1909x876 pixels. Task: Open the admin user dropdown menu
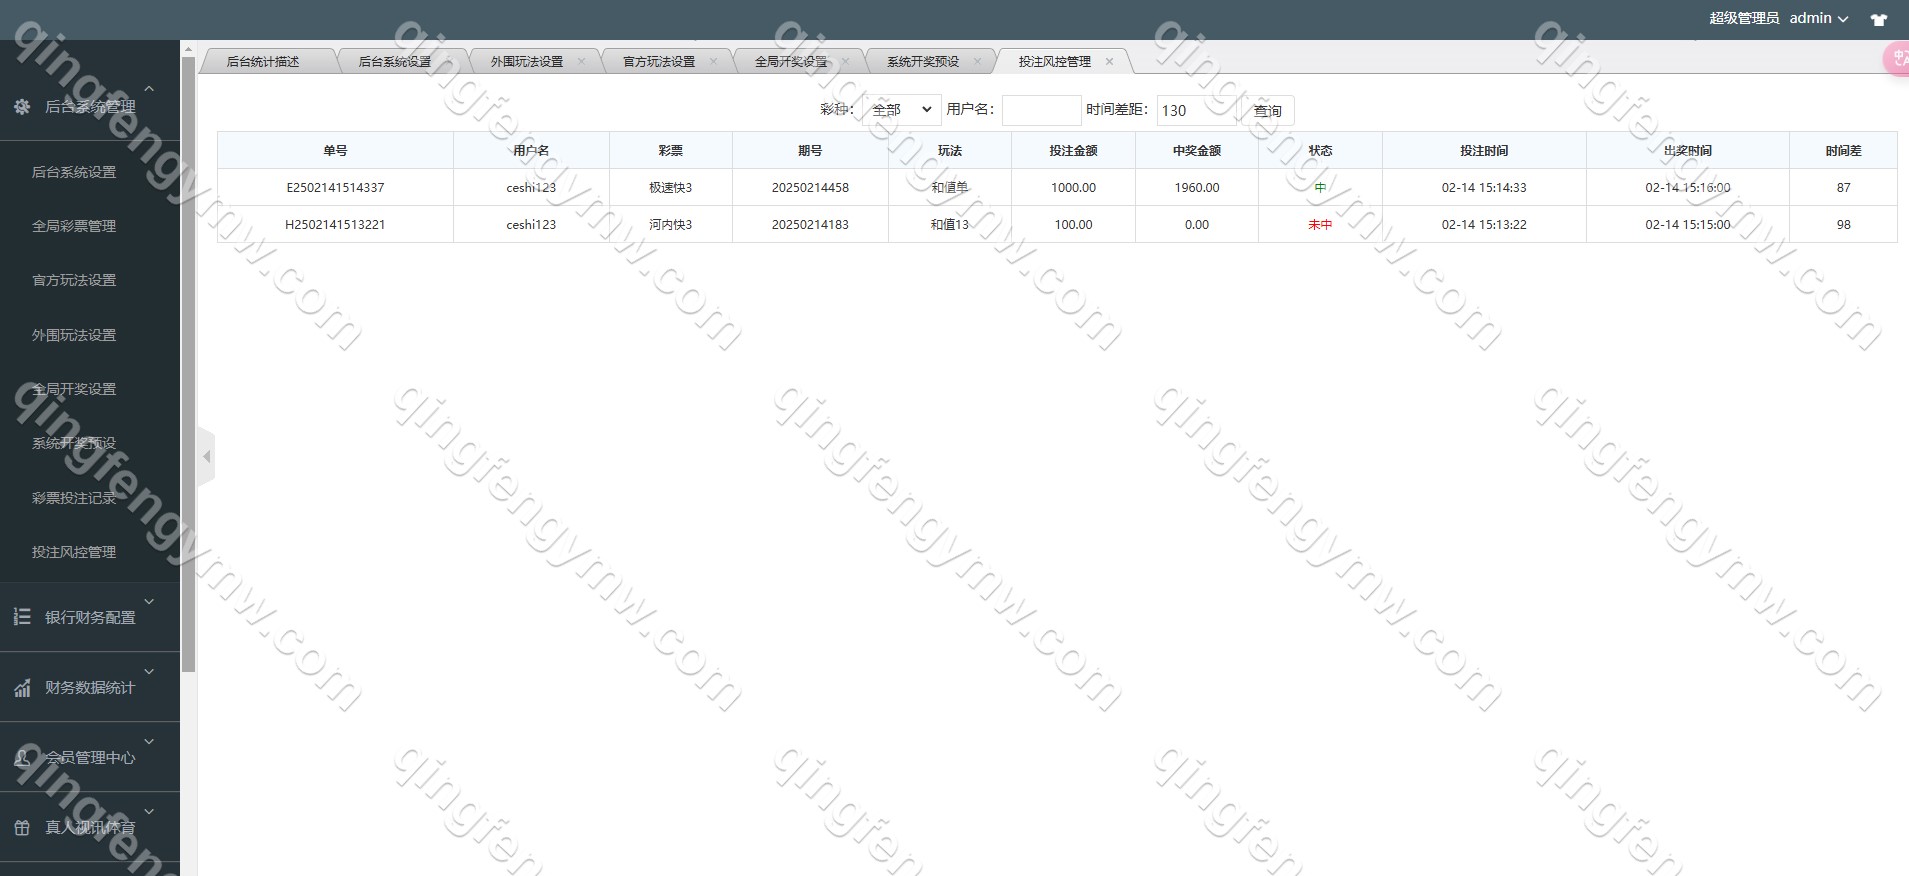point(1819,19)
